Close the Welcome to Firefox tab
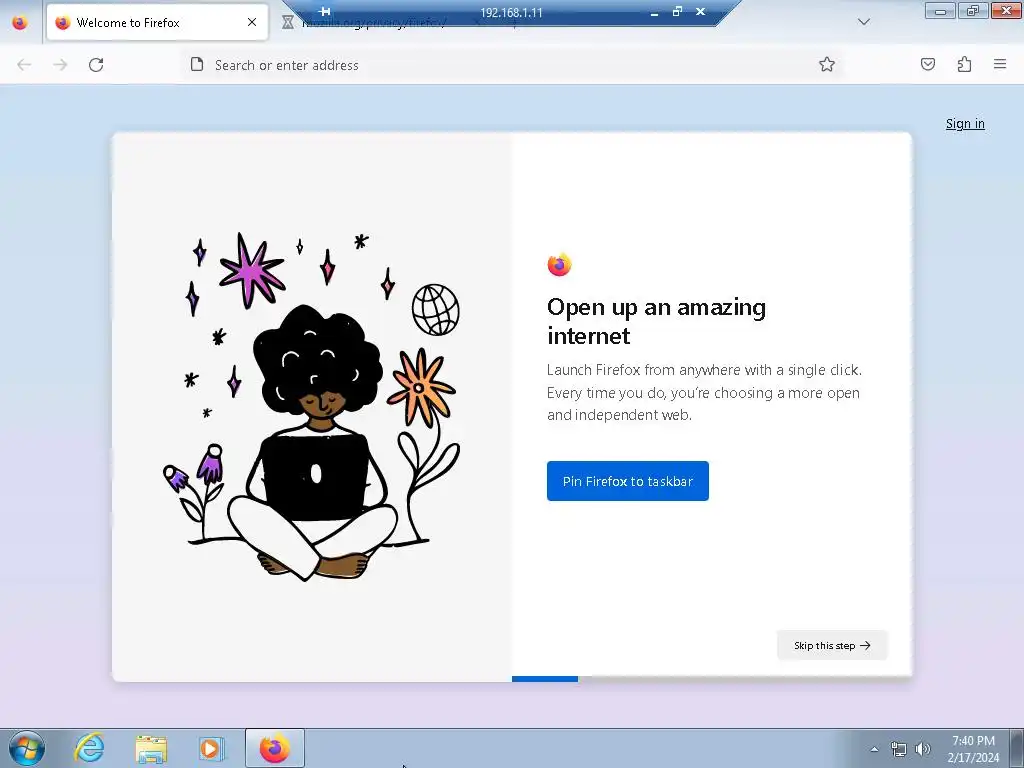Viewport: 1024px width, 768px height. coord(252,22)
